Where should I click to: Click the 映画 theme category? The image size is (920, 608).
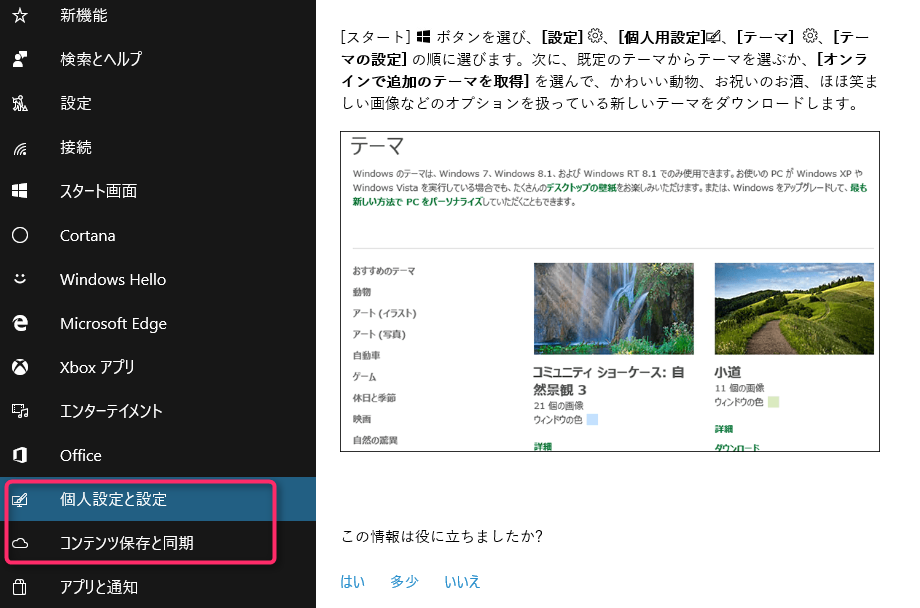[361, 419]
